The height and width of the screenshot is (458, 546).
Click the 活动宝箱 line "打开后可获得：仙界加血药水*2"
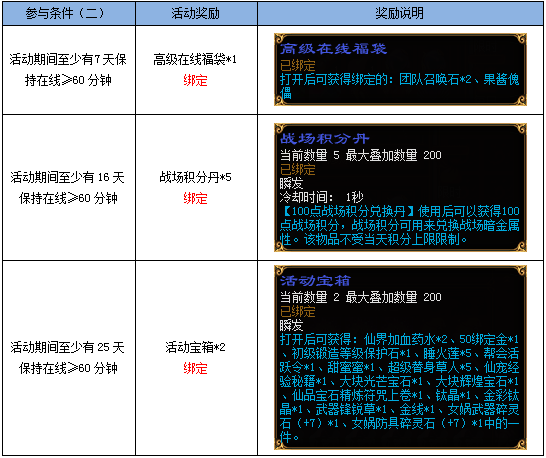(364, 339)
